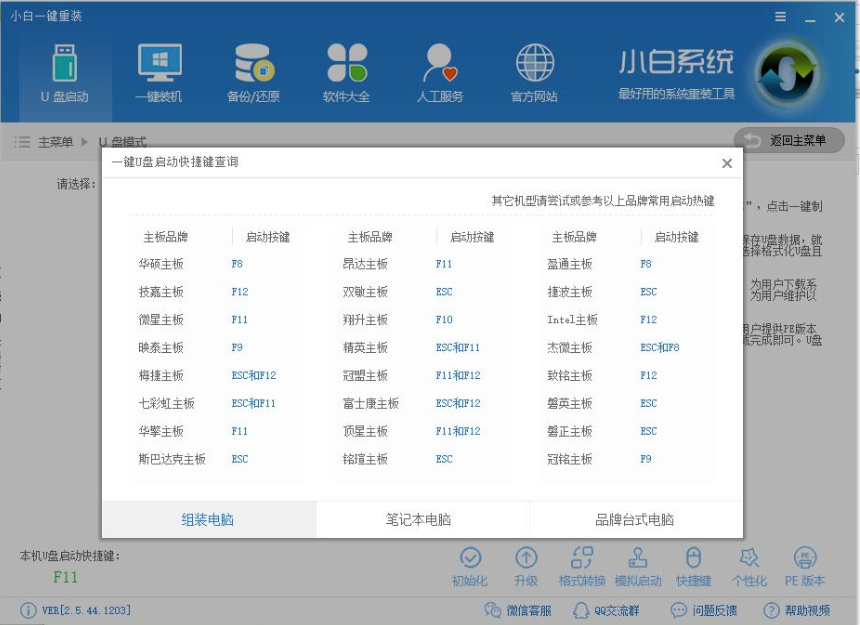Open 帮助视频 in the status bar
This screenshot has height=625, width=860.
point(797,610)
